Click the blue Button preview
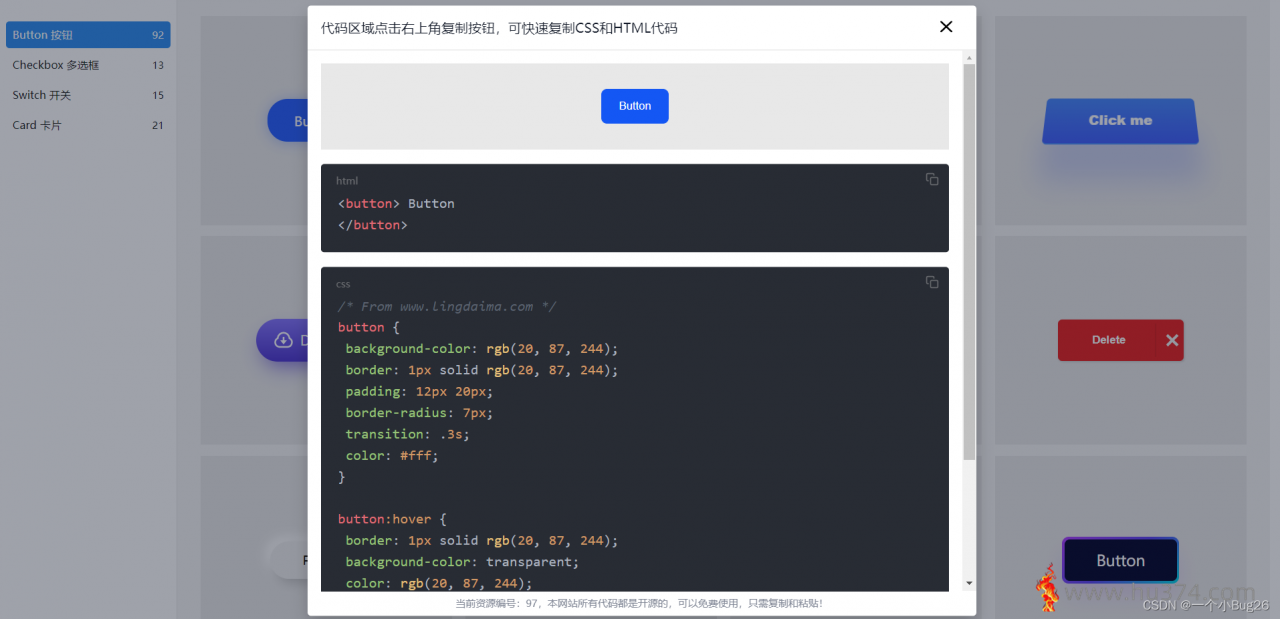 (635, 106)
